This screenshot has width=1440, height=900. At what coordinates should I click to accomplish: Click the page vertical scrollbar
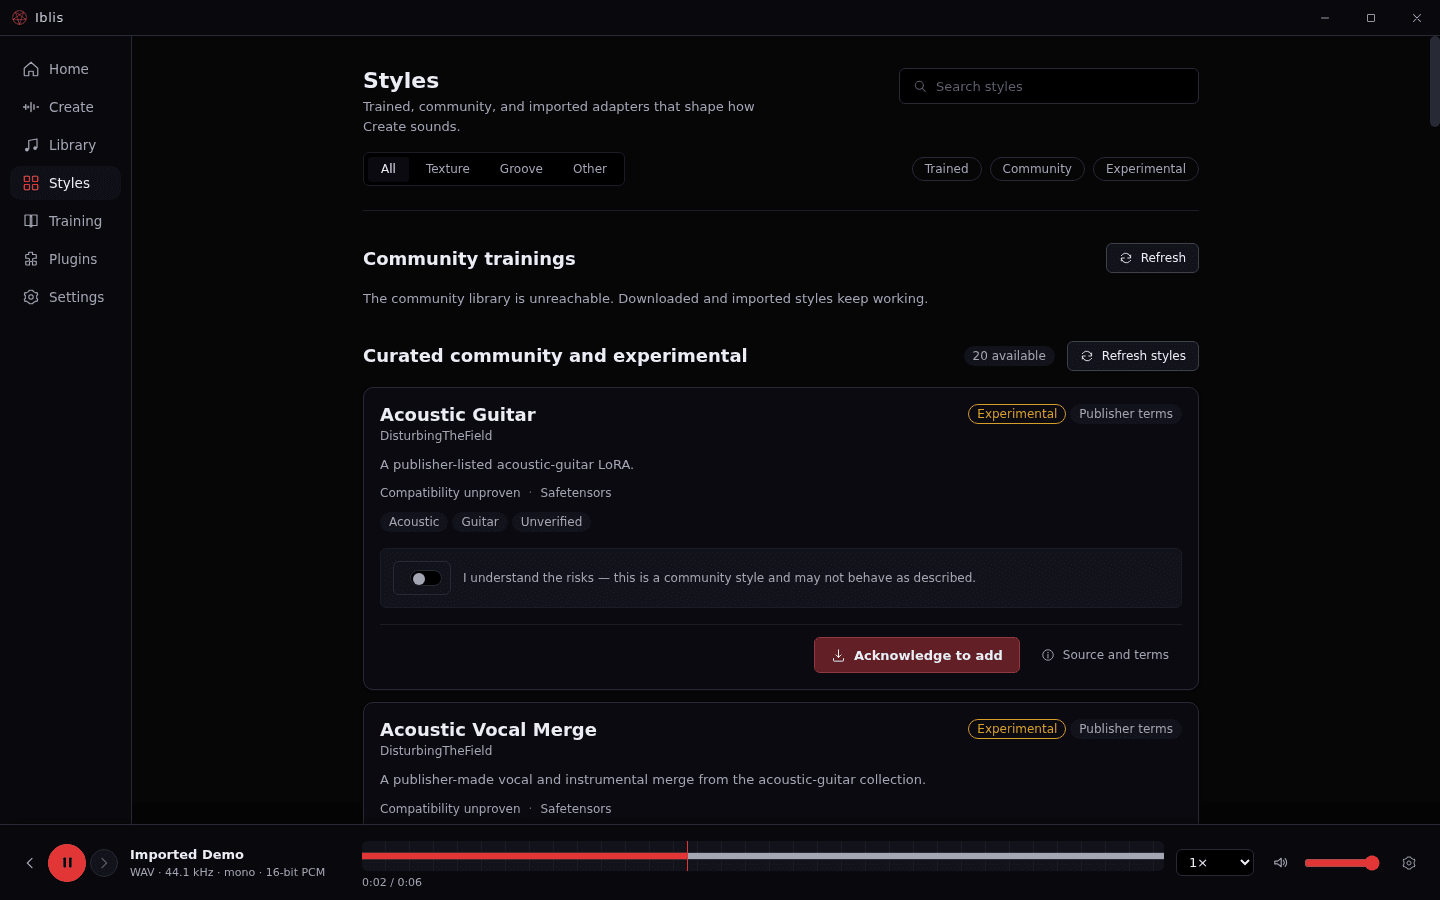(1434, 82)
